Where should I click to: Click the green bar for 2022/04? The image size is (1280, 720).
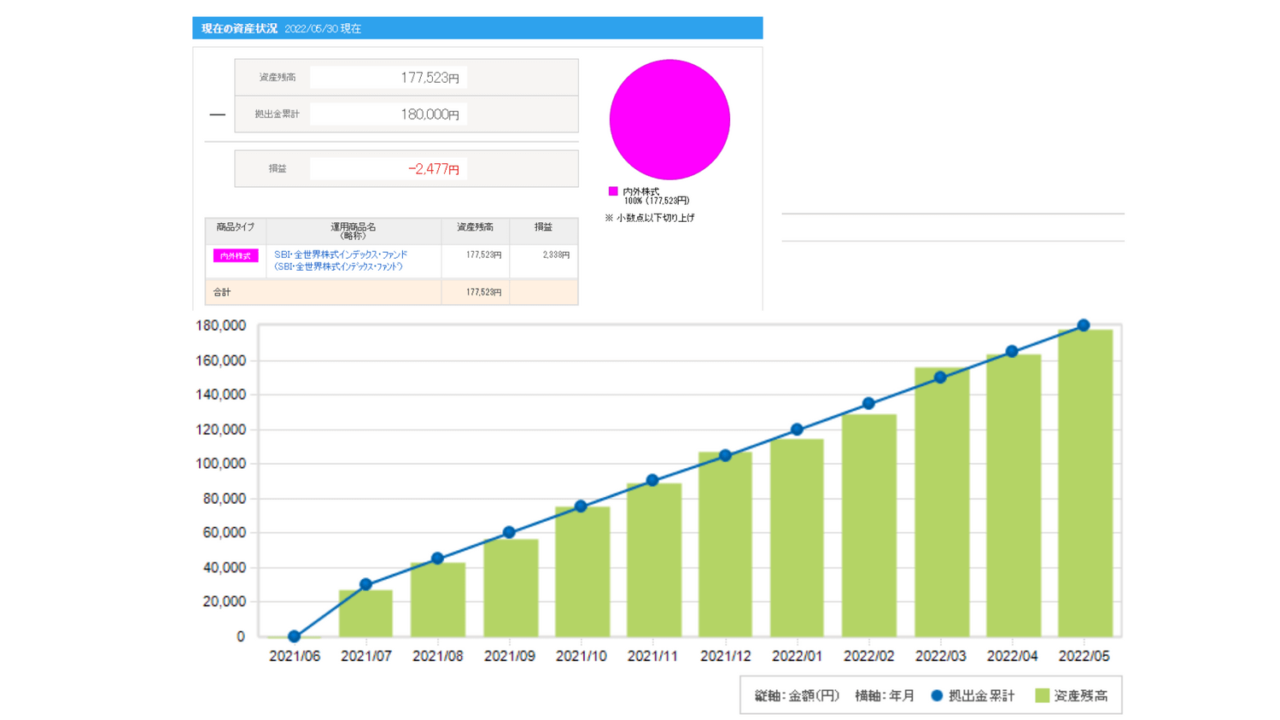tap(1013, 496)
